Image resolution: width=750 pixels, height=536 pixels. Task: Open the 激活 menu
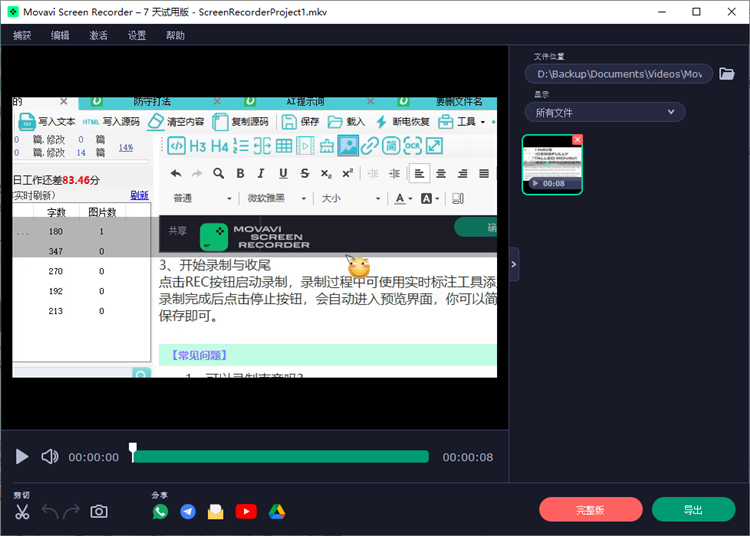pyautogui.click(x=99, y=35)
